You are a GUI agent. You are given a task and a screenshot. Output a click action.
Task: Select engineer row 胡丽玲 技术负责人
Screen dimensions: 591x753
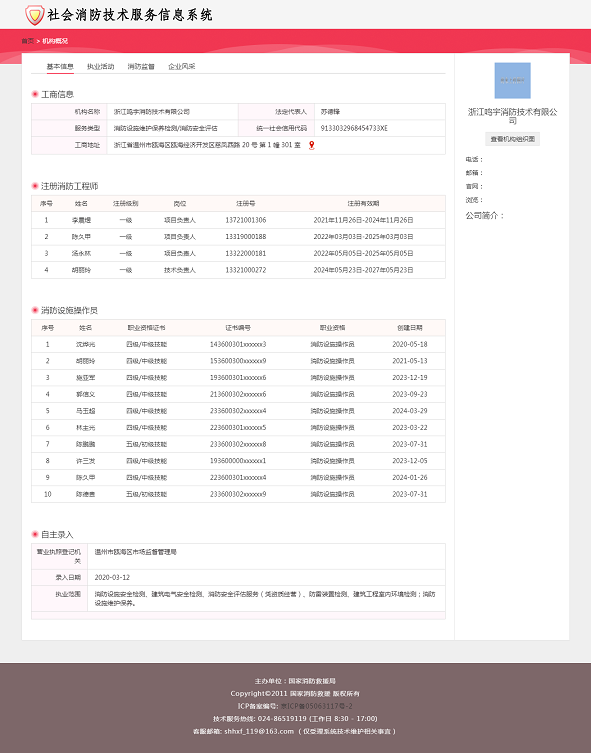[x=238, y=270]
